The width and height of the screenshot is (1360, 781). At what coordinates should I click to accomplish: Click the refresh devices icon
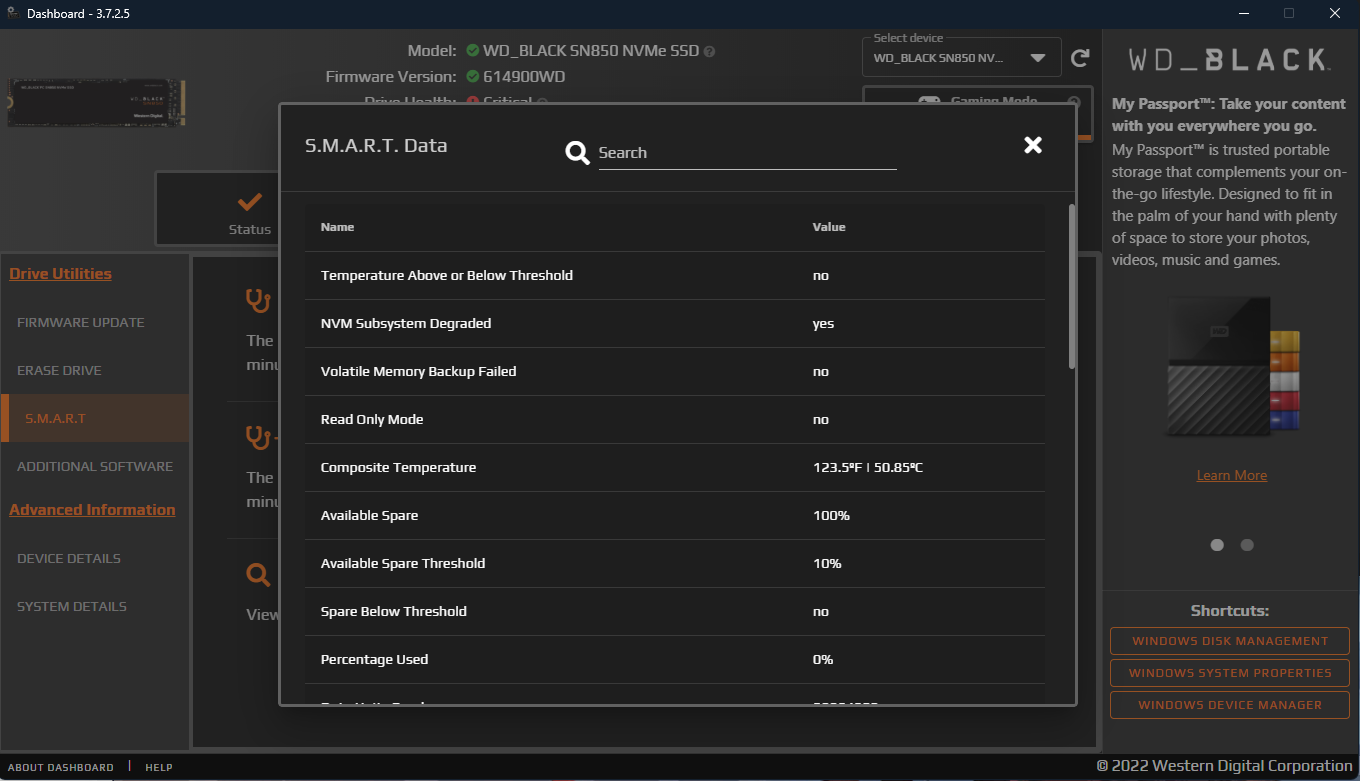[1080, 58]
